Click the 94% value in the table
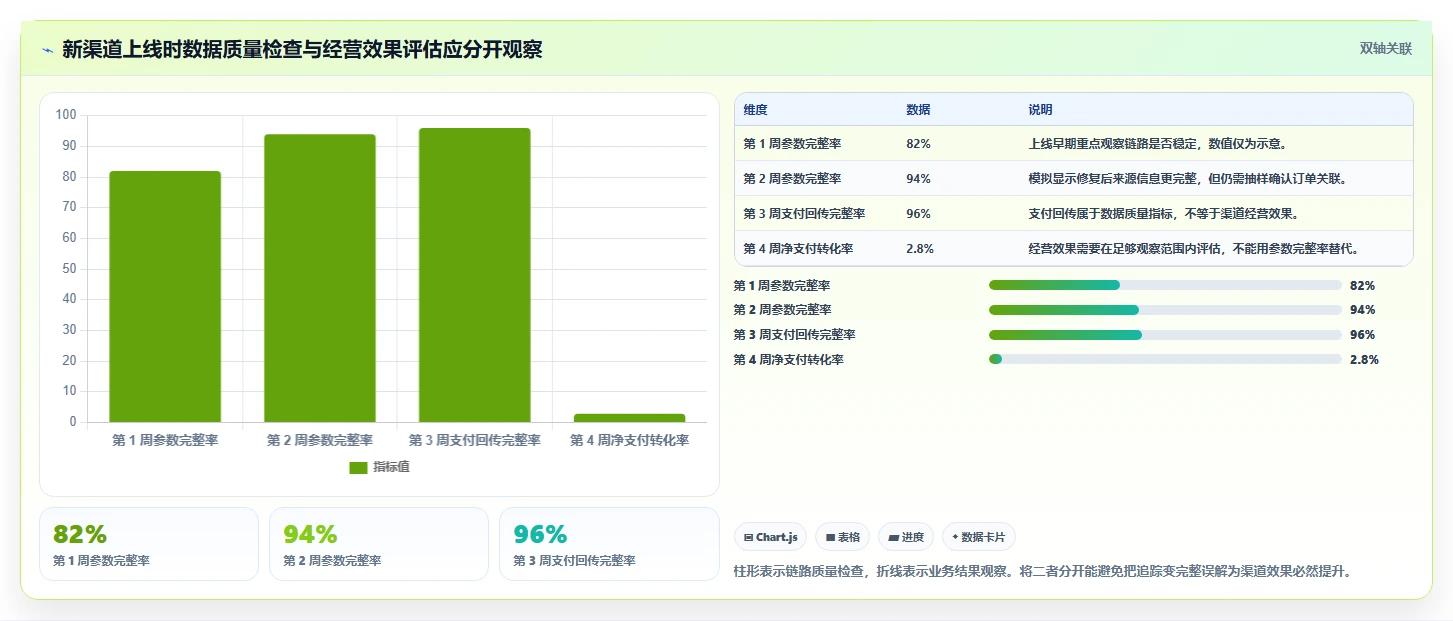 click(918, 179)
